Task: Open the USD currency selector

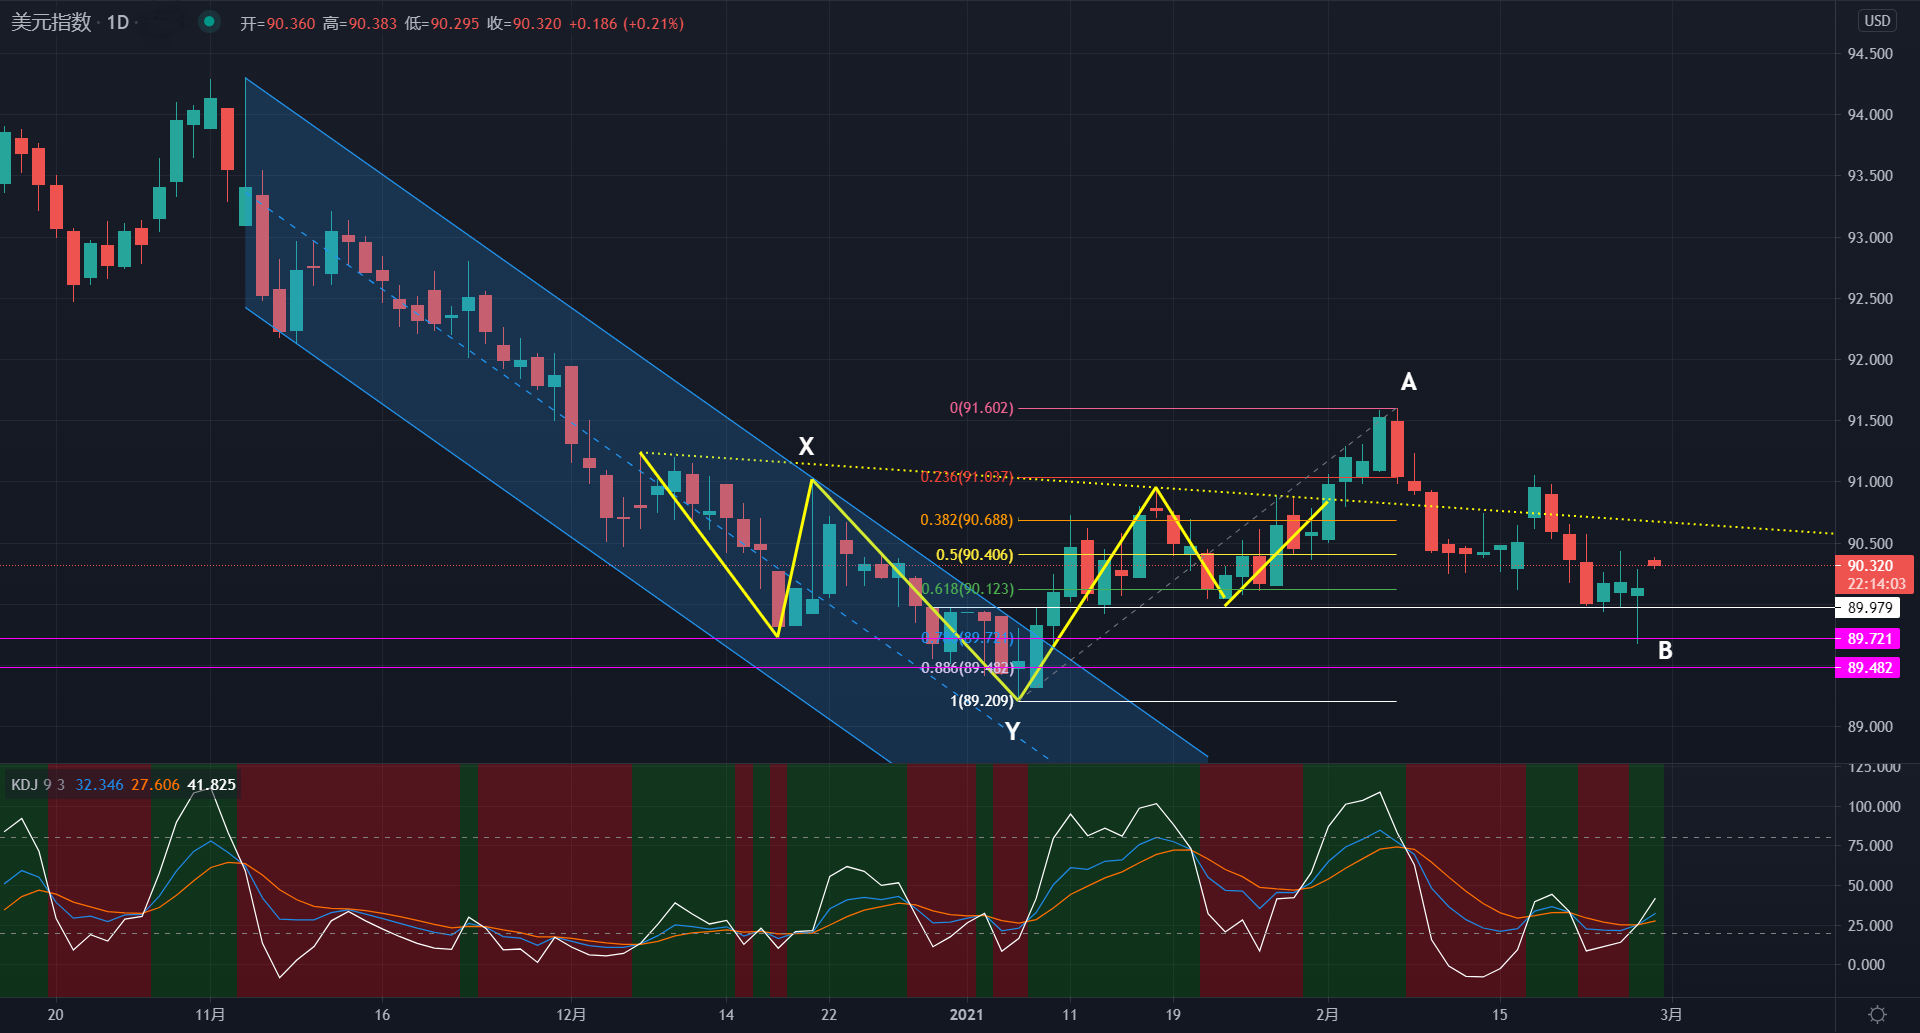Action: coord(1877,20)
